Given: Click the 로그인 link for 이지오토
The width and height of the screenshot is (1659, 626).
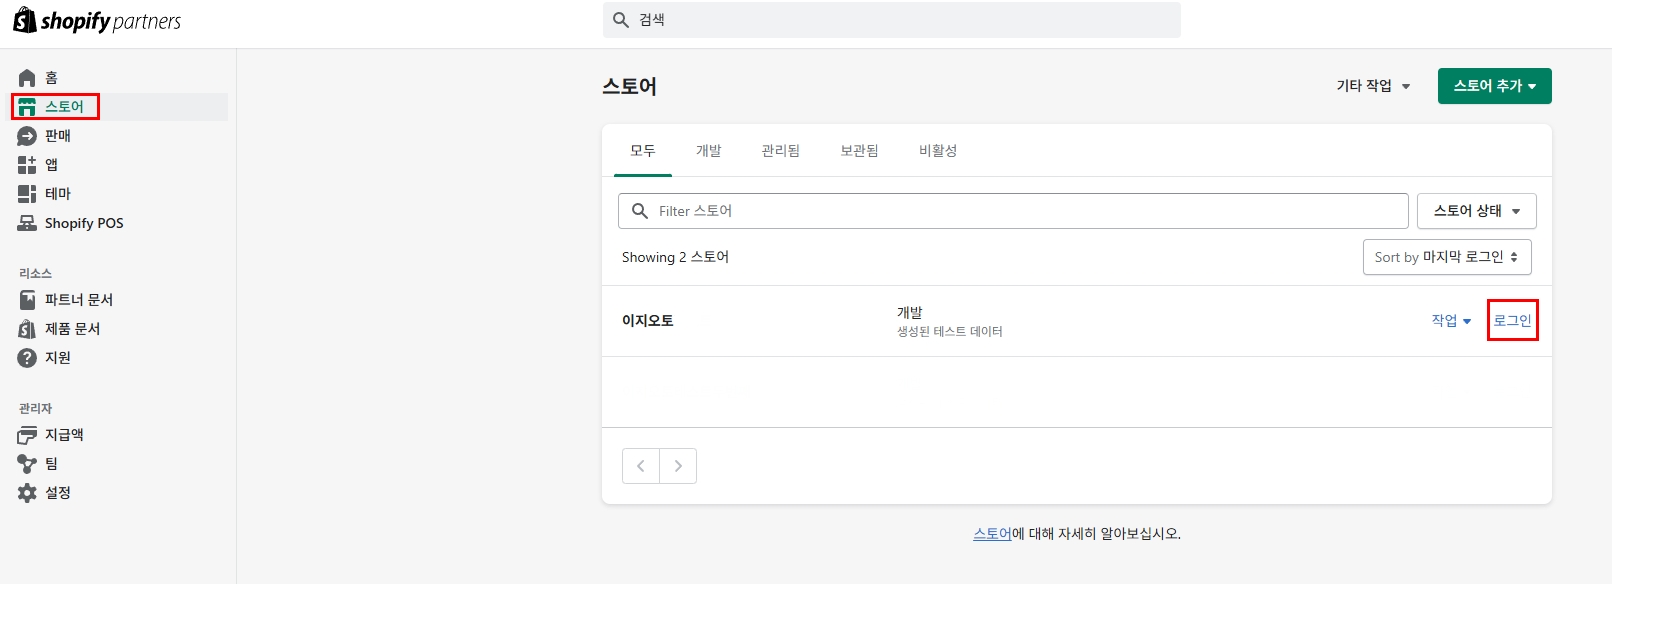Looking at the screenshot, I should pos(1512,321).
